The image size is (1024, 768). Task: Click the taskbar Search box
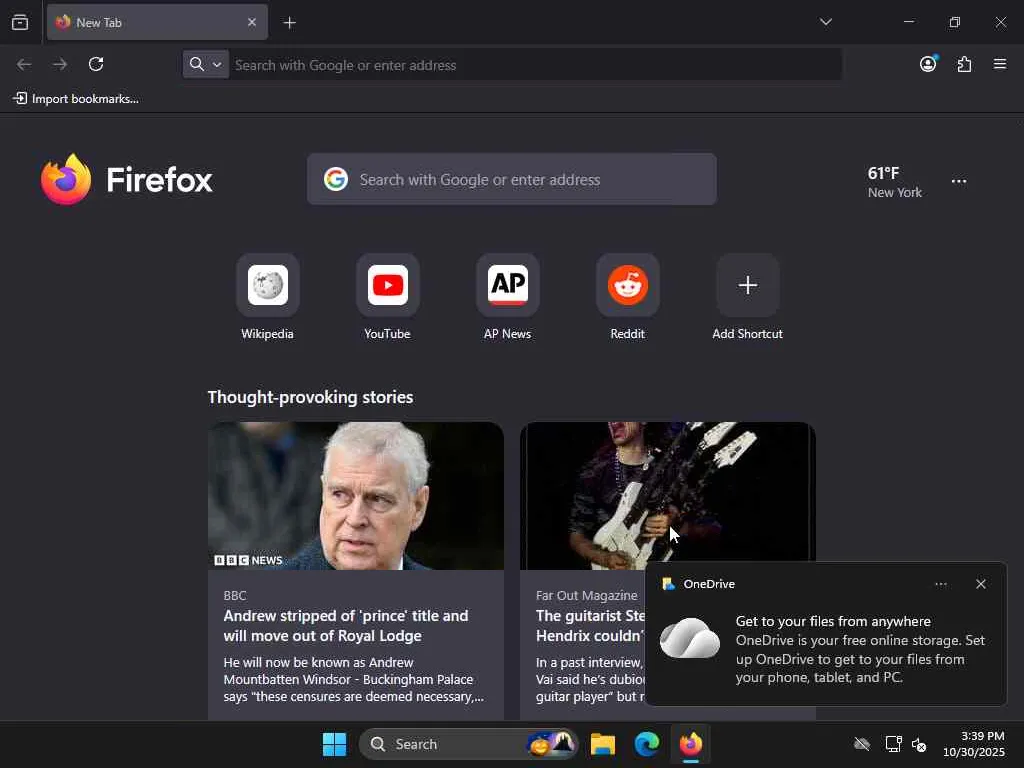468,744
